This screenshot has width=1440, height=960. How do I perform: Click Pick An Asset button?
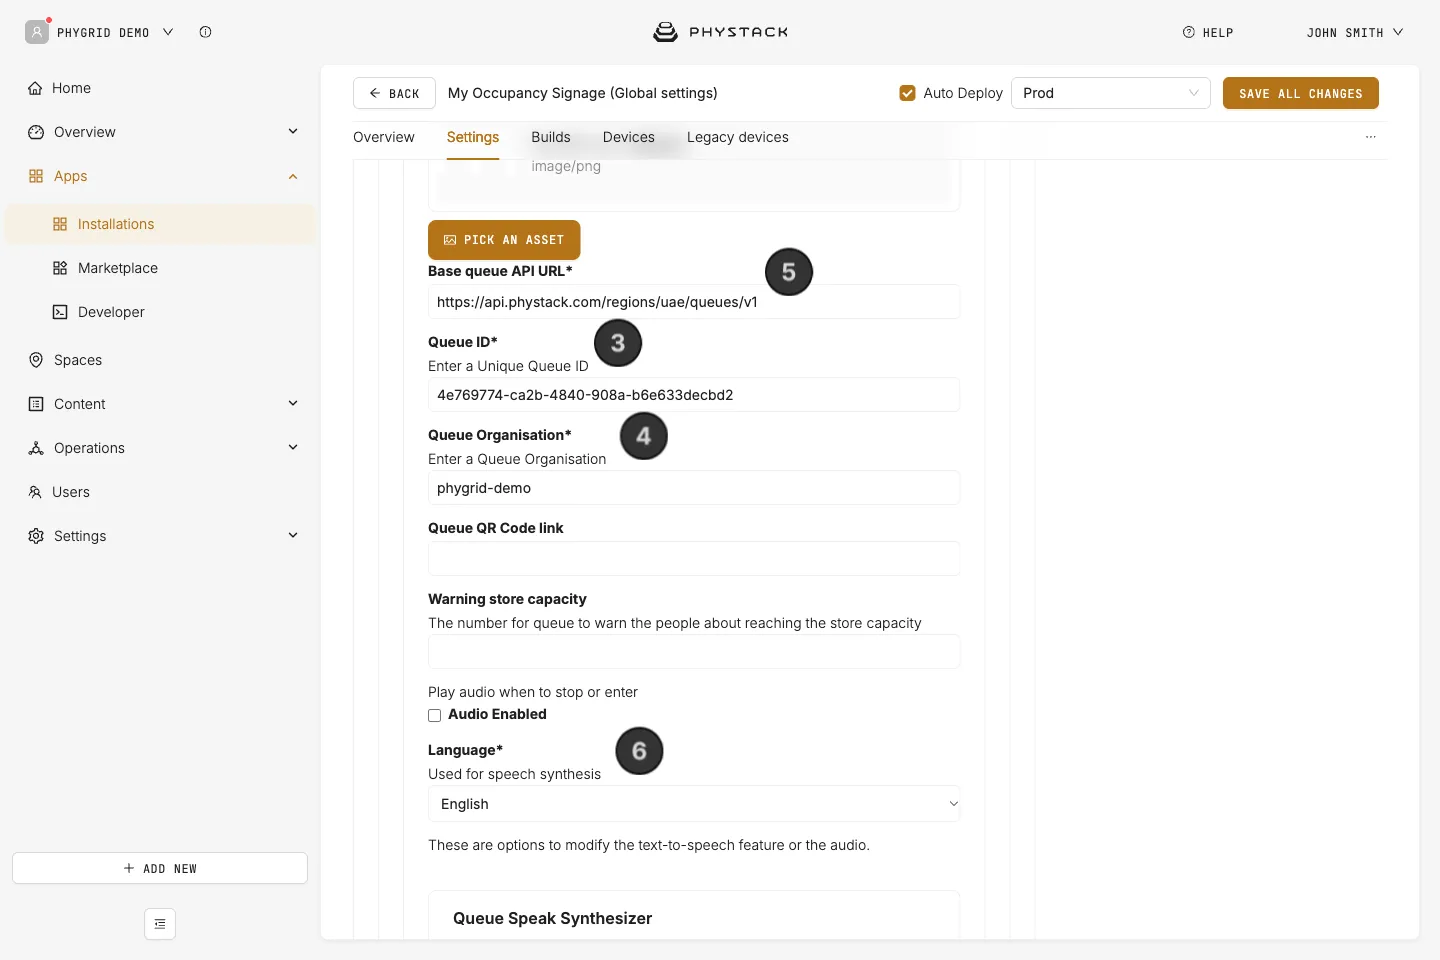pyautogui.click(x=504, y=240)
